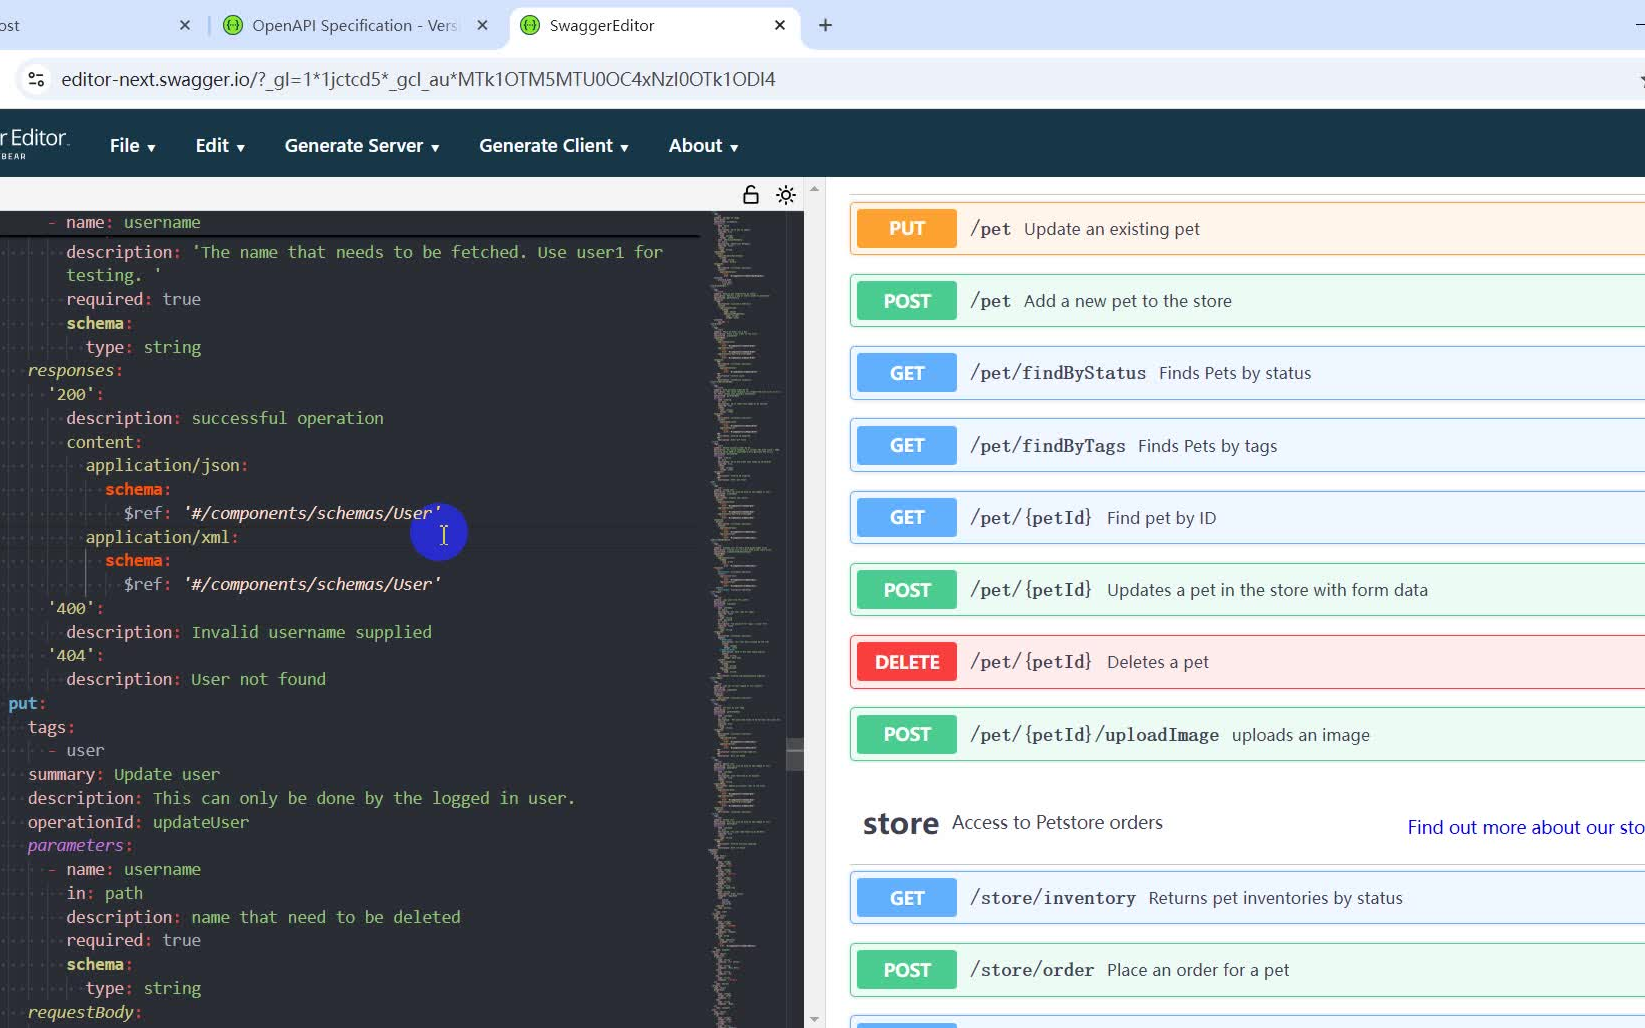Click "responses:" key in editor
The width and height of the screenshot is (1645, 1028).
(x=75, y=370)
